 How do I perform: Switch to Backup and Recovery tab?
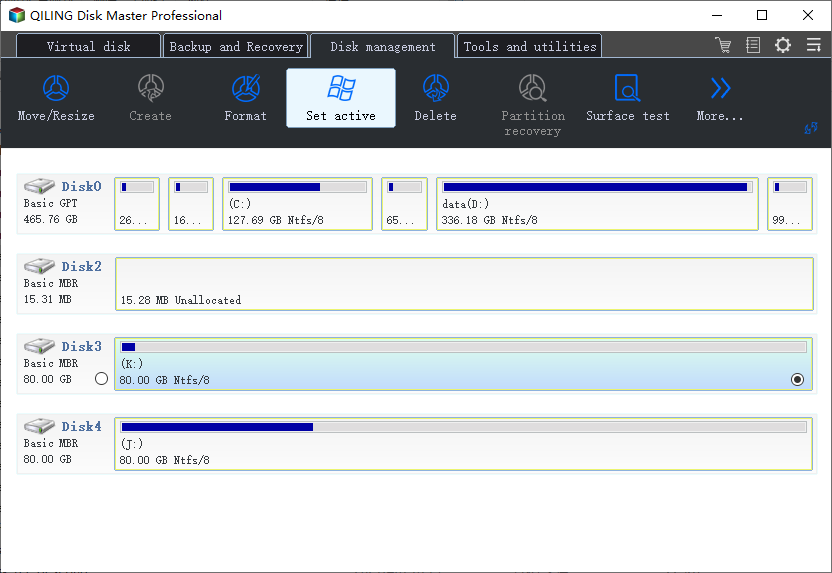click(x=236, y=46)
